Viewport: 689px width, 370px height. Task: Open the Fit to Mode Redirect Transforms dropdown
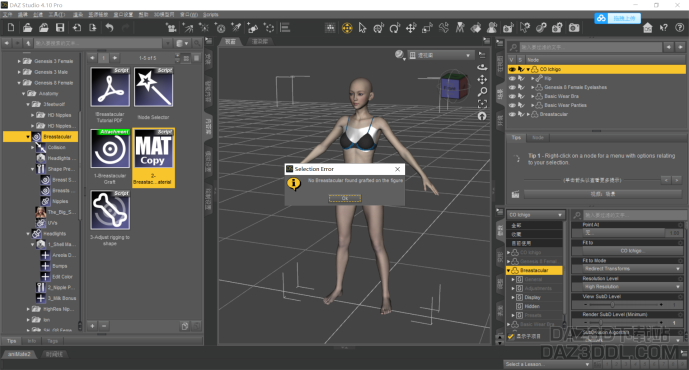(632, 268)
